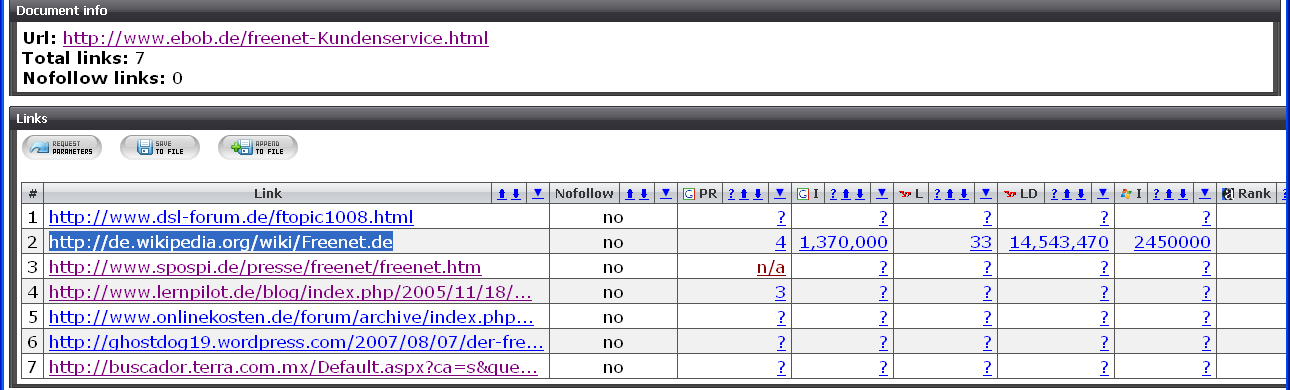Click the Google icon in PR column header

coord(689,193)
